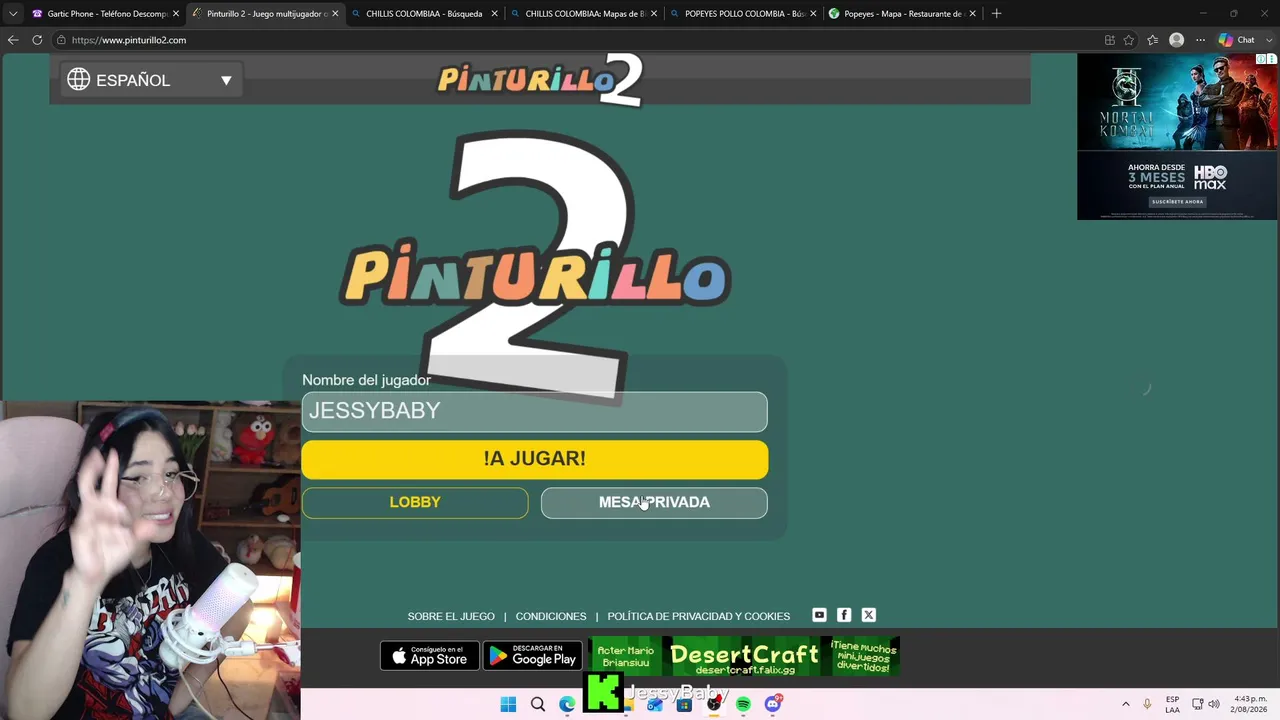
Task: Switch to the CHILLIS COLOMBIAA Búsqueda tab
Action: tap(424, 14)
